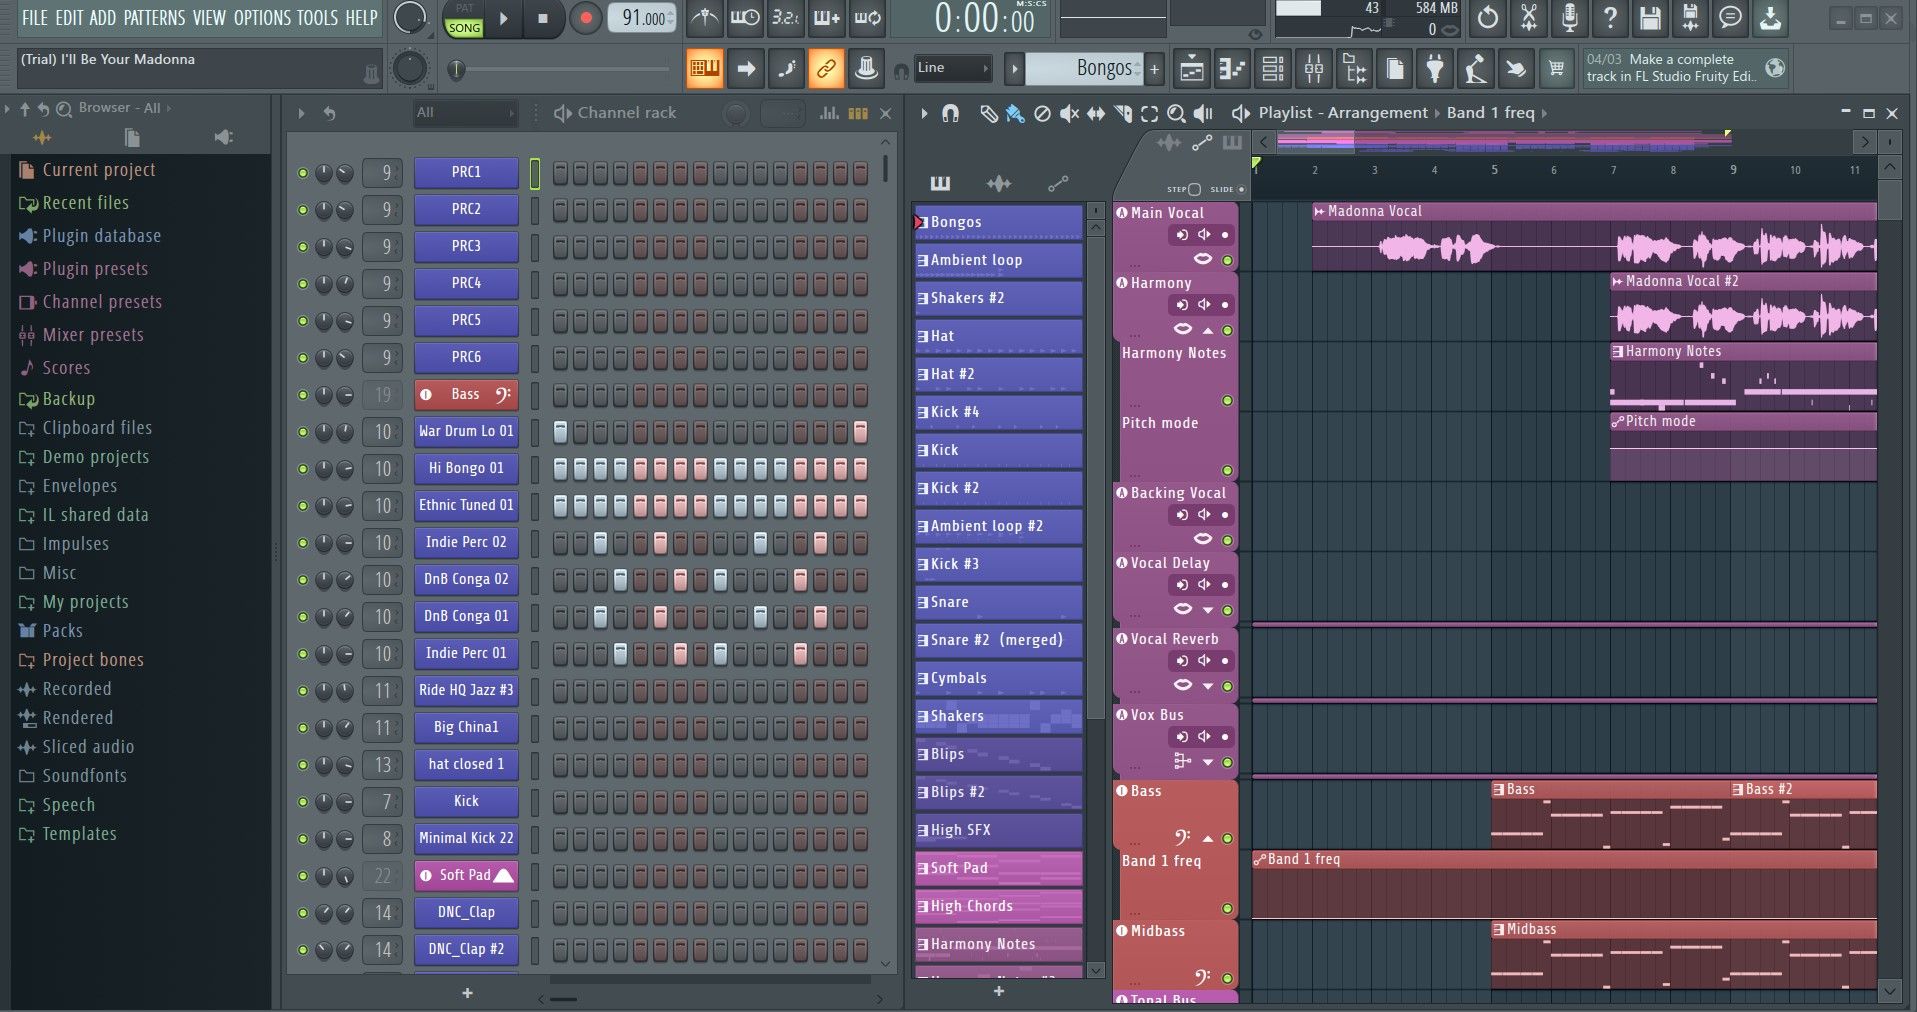Toggle Playlist snap magnet icon
This screenshot has height=1012, width=1917.
[x=951, y=114]
